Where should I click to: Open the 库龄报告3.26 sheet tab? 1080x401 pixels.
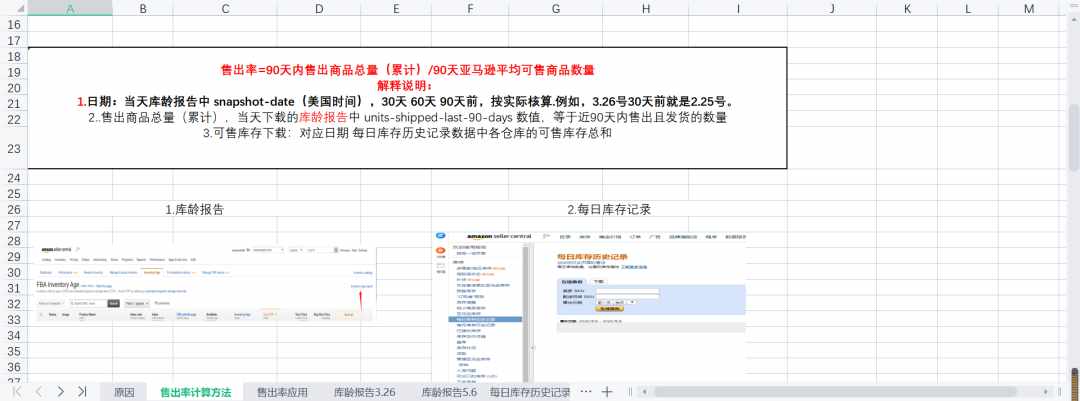364,392
